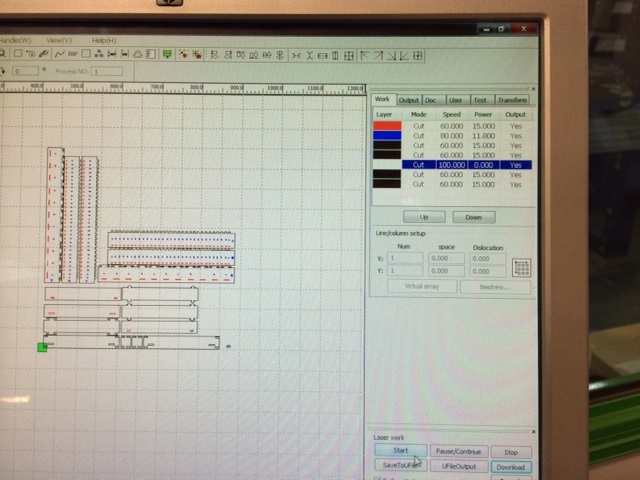Click the X space input field
Screen dimensions: 640x480
pyautogui.click(x=447, y=258)
